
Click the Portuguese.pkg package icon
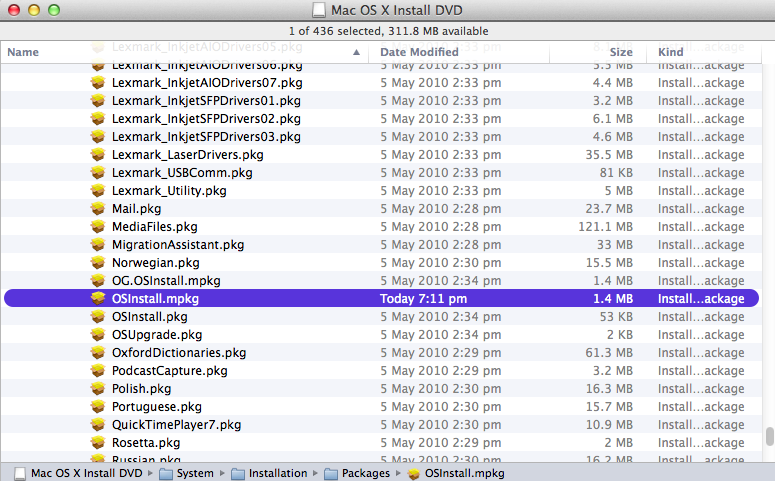98,406
